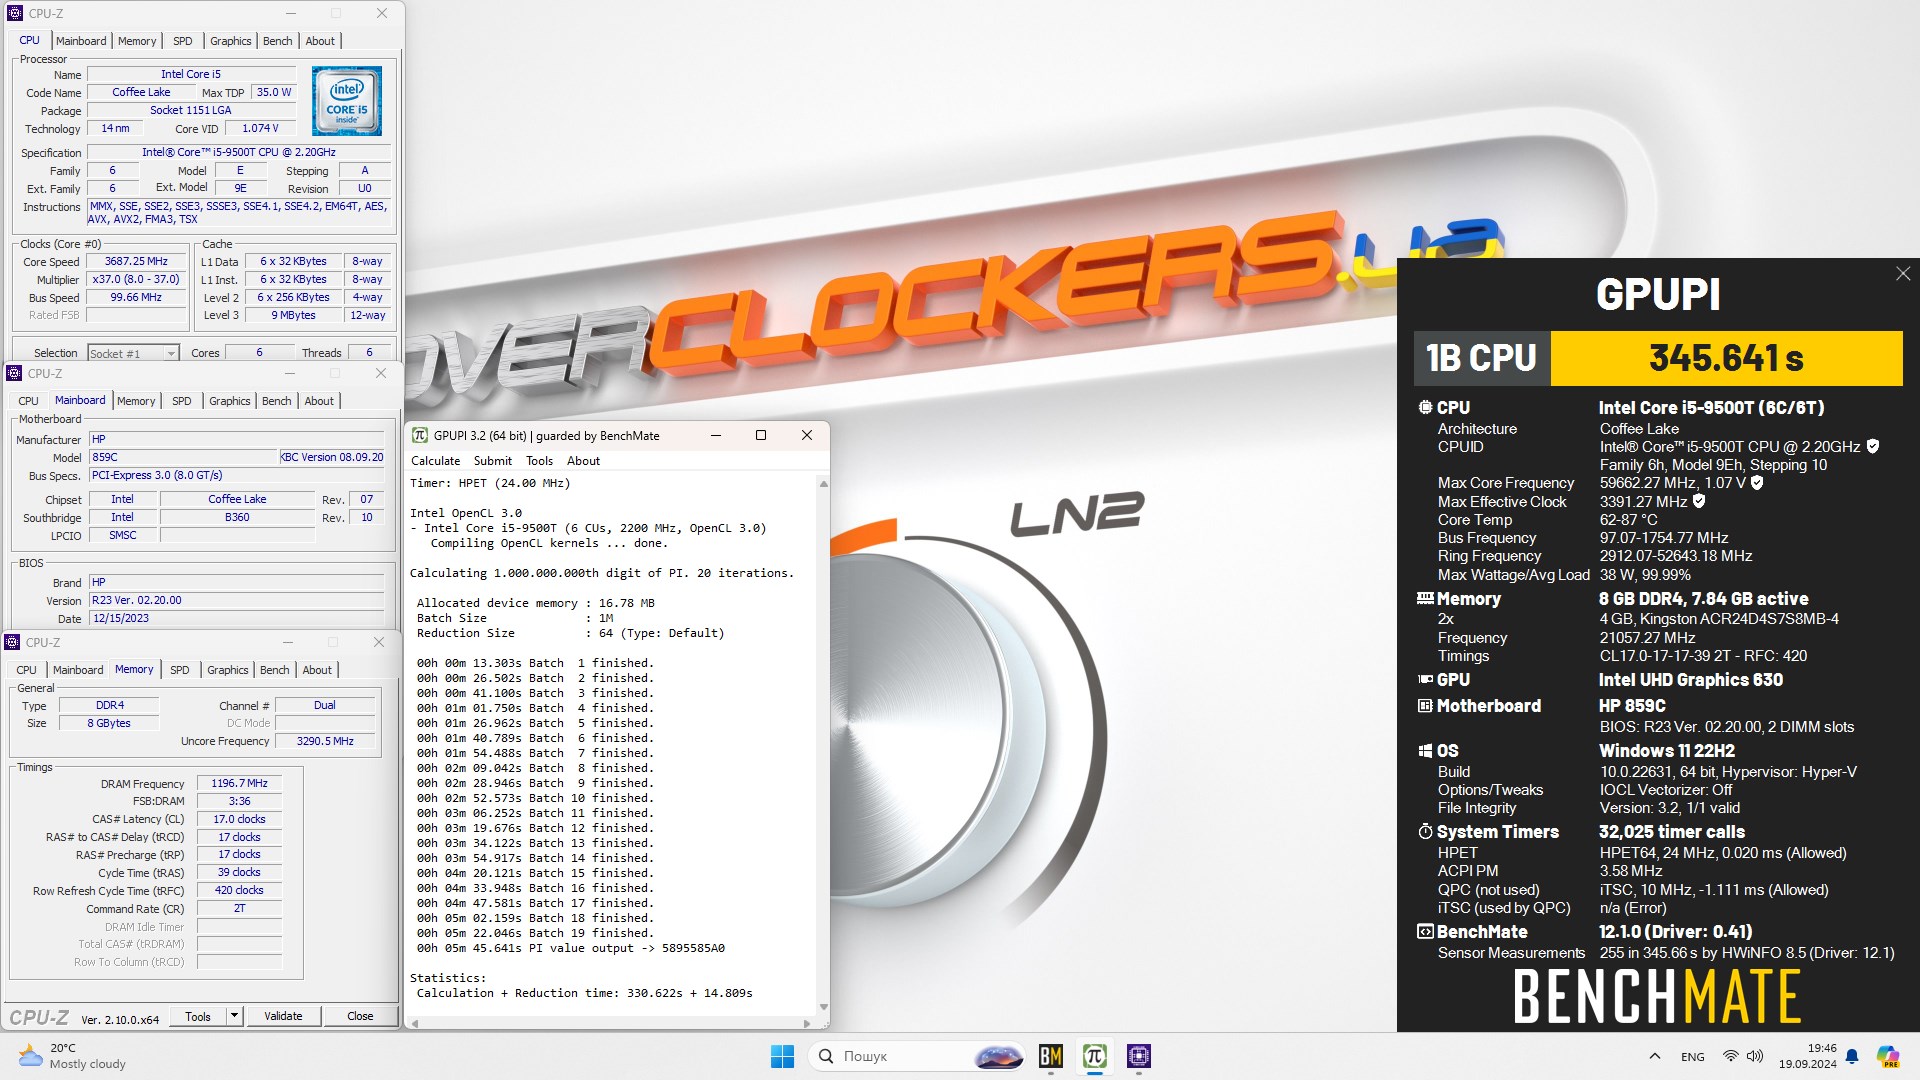The width and height of the screenshot is (1920, 1080).
Task: Click verified shield next to Max Core Frequency
Action: point(1757,483)
